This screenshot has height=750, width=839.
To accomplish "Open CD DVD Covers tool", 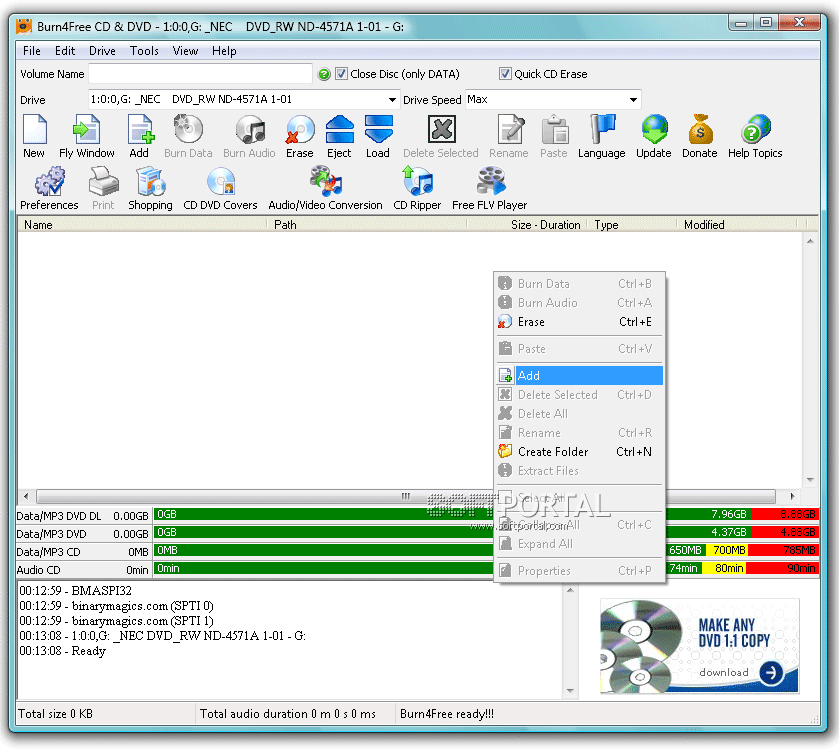I will coord(221,187).
